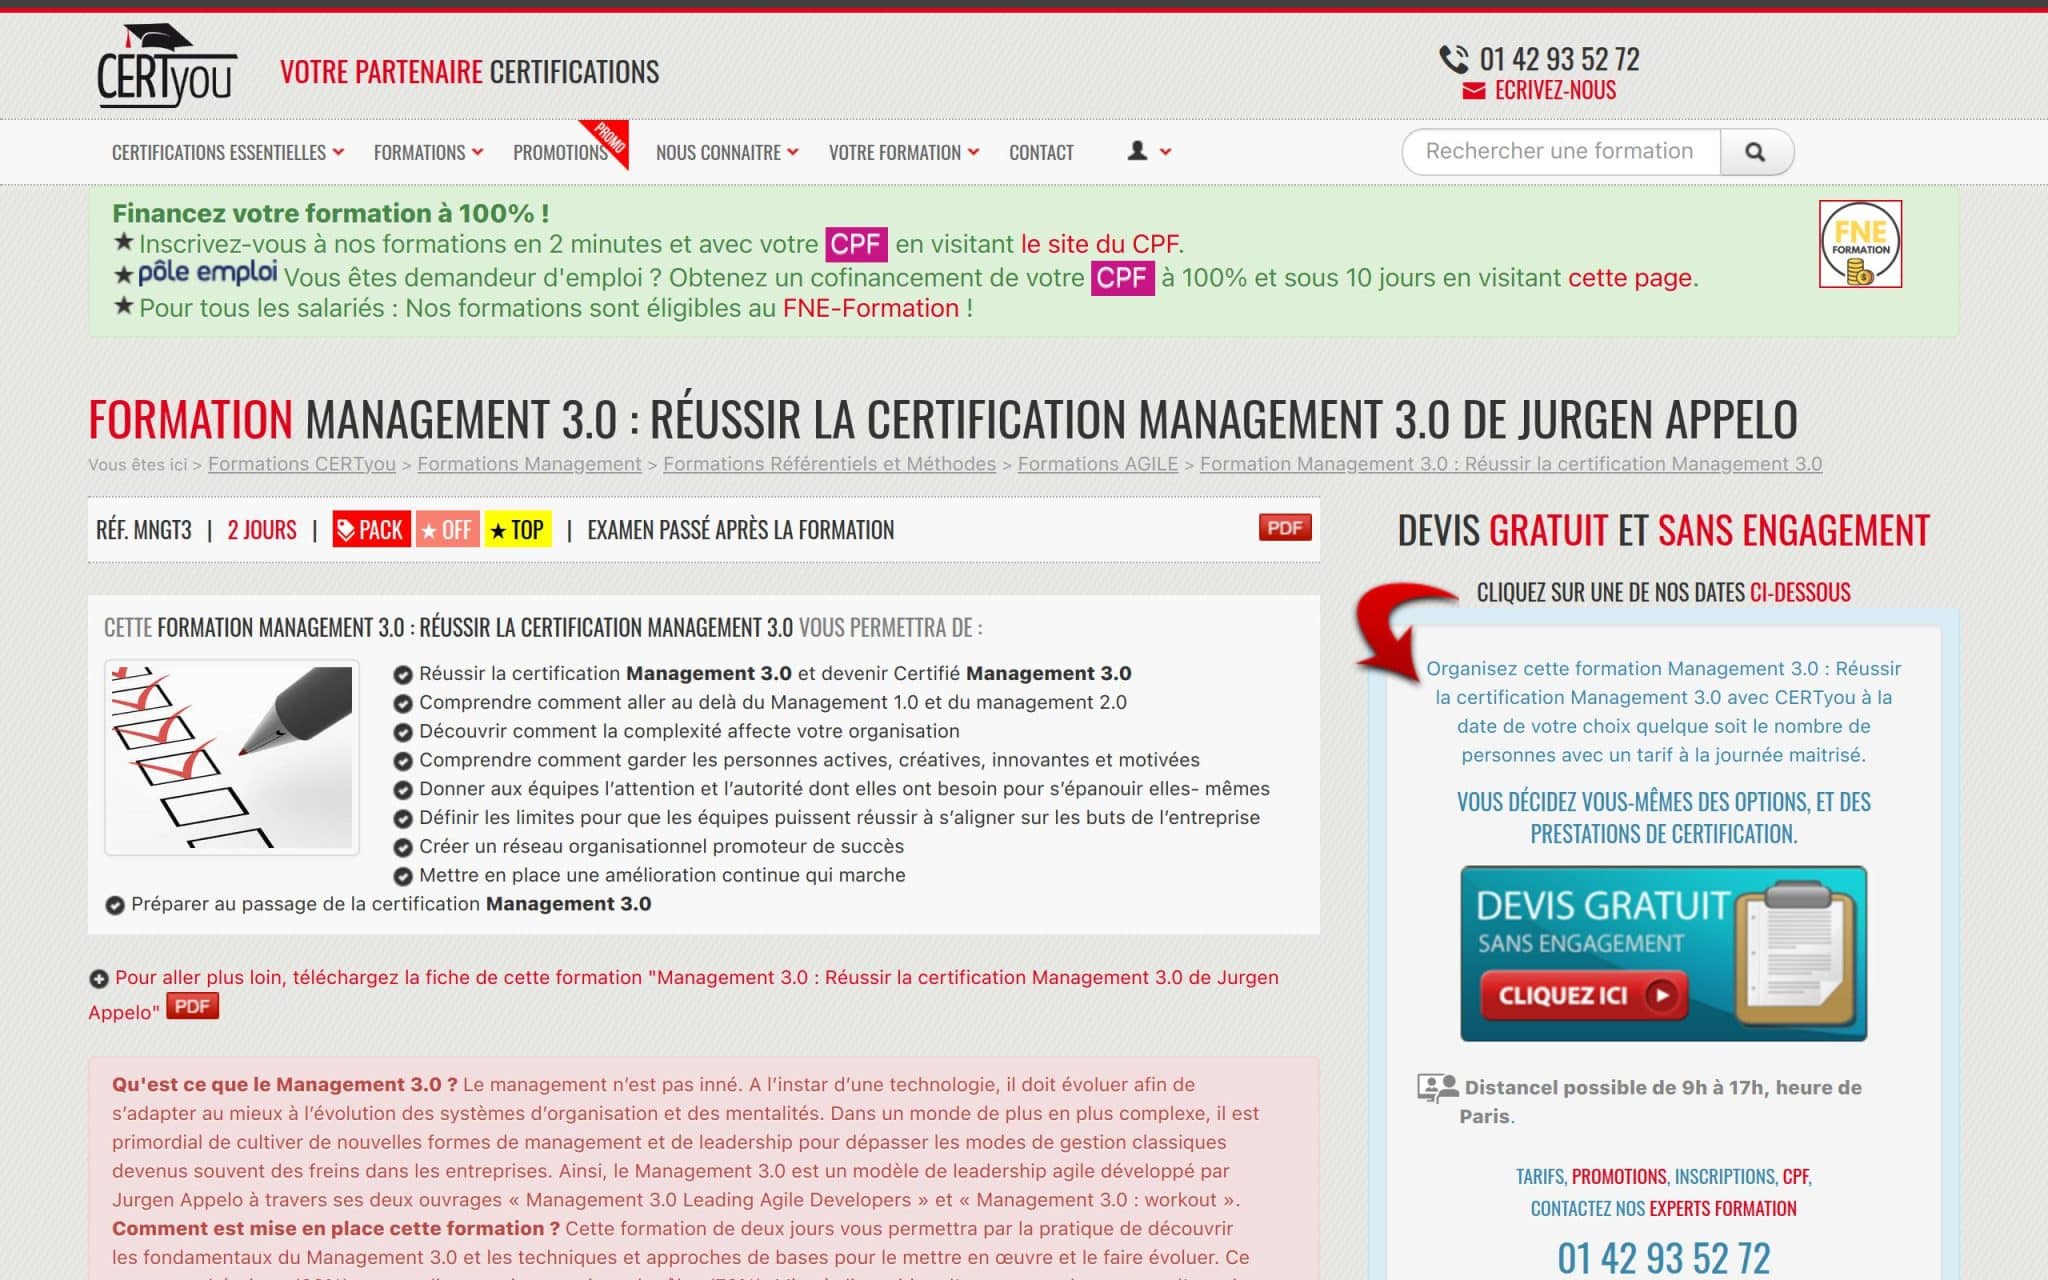The width and height of the screenshot is (2048, 1280).
Task: Expand the Votre Formation menu
Action: [x=904, y=153]
